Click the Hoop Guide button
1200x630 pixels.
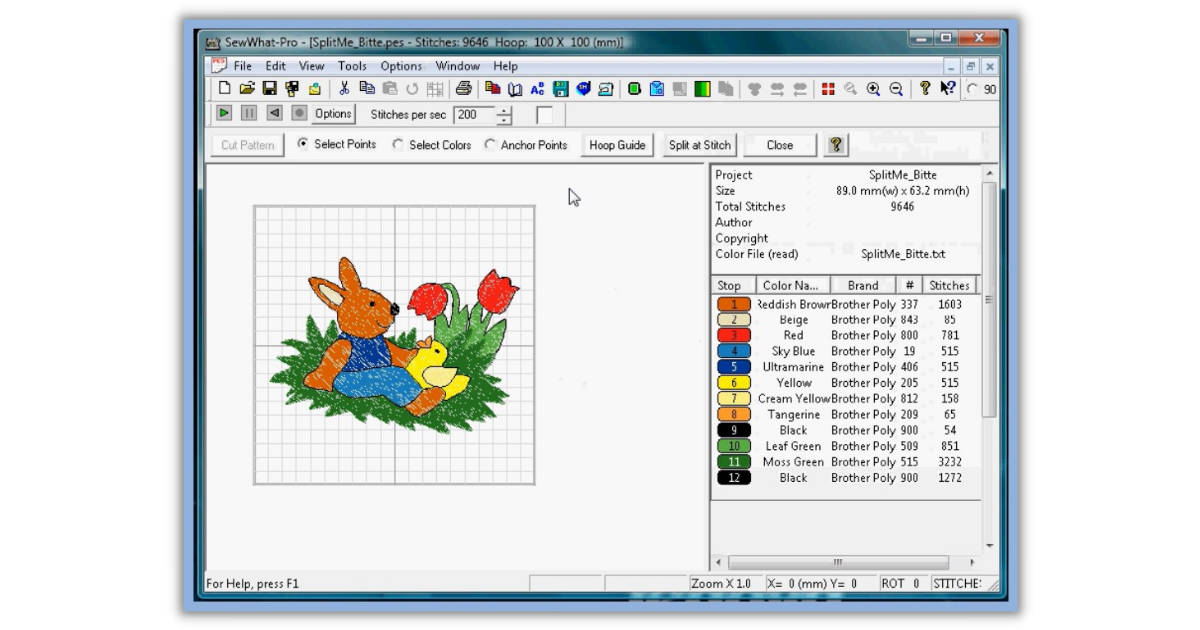pyautogui.click(x=617, y=145)
